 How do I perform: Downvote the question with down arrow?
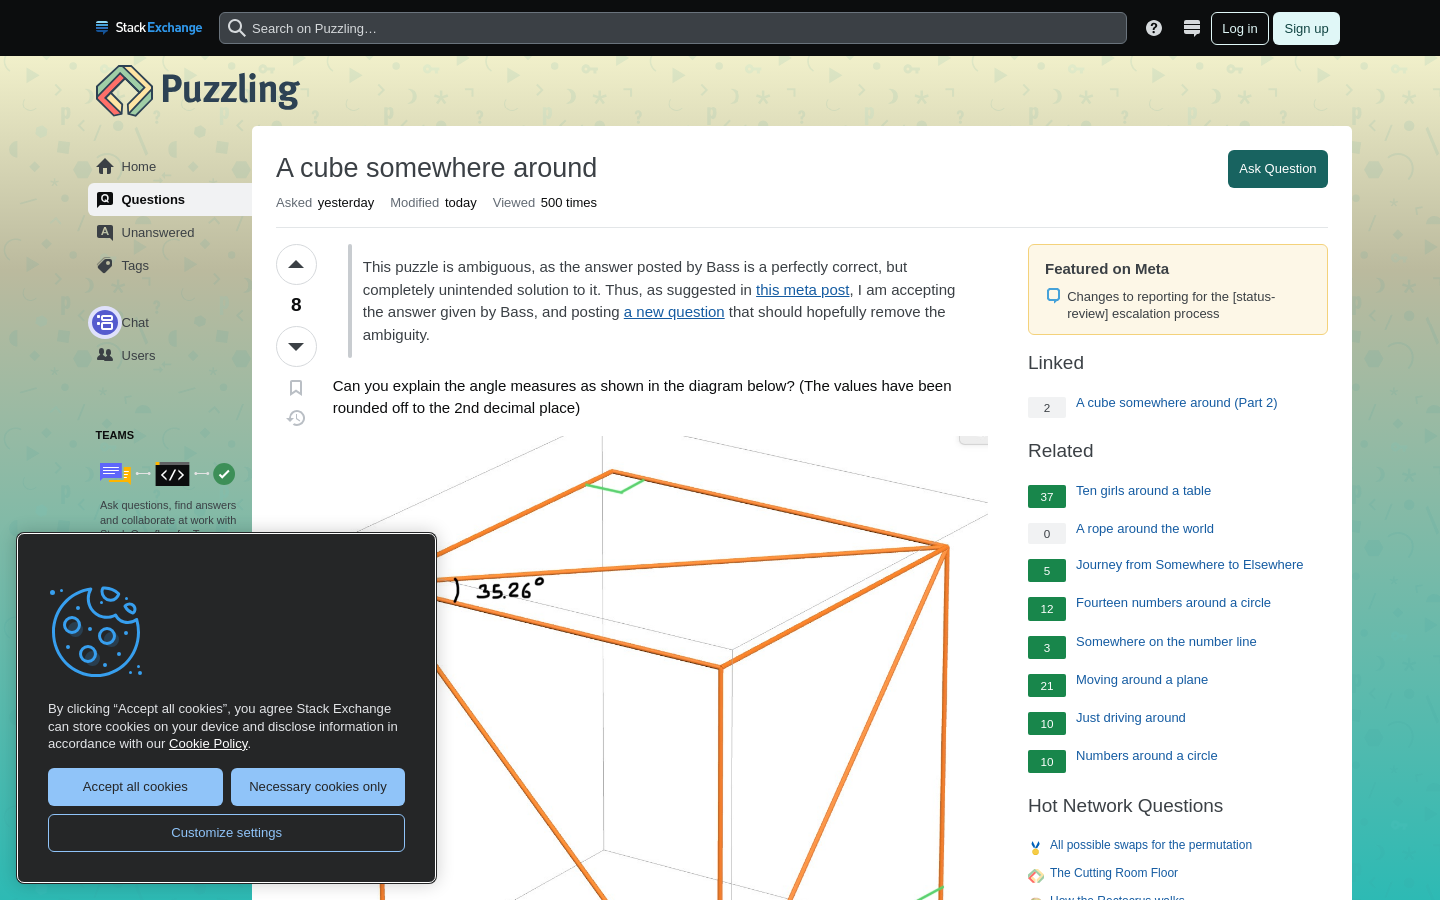[x=296, y=347]
